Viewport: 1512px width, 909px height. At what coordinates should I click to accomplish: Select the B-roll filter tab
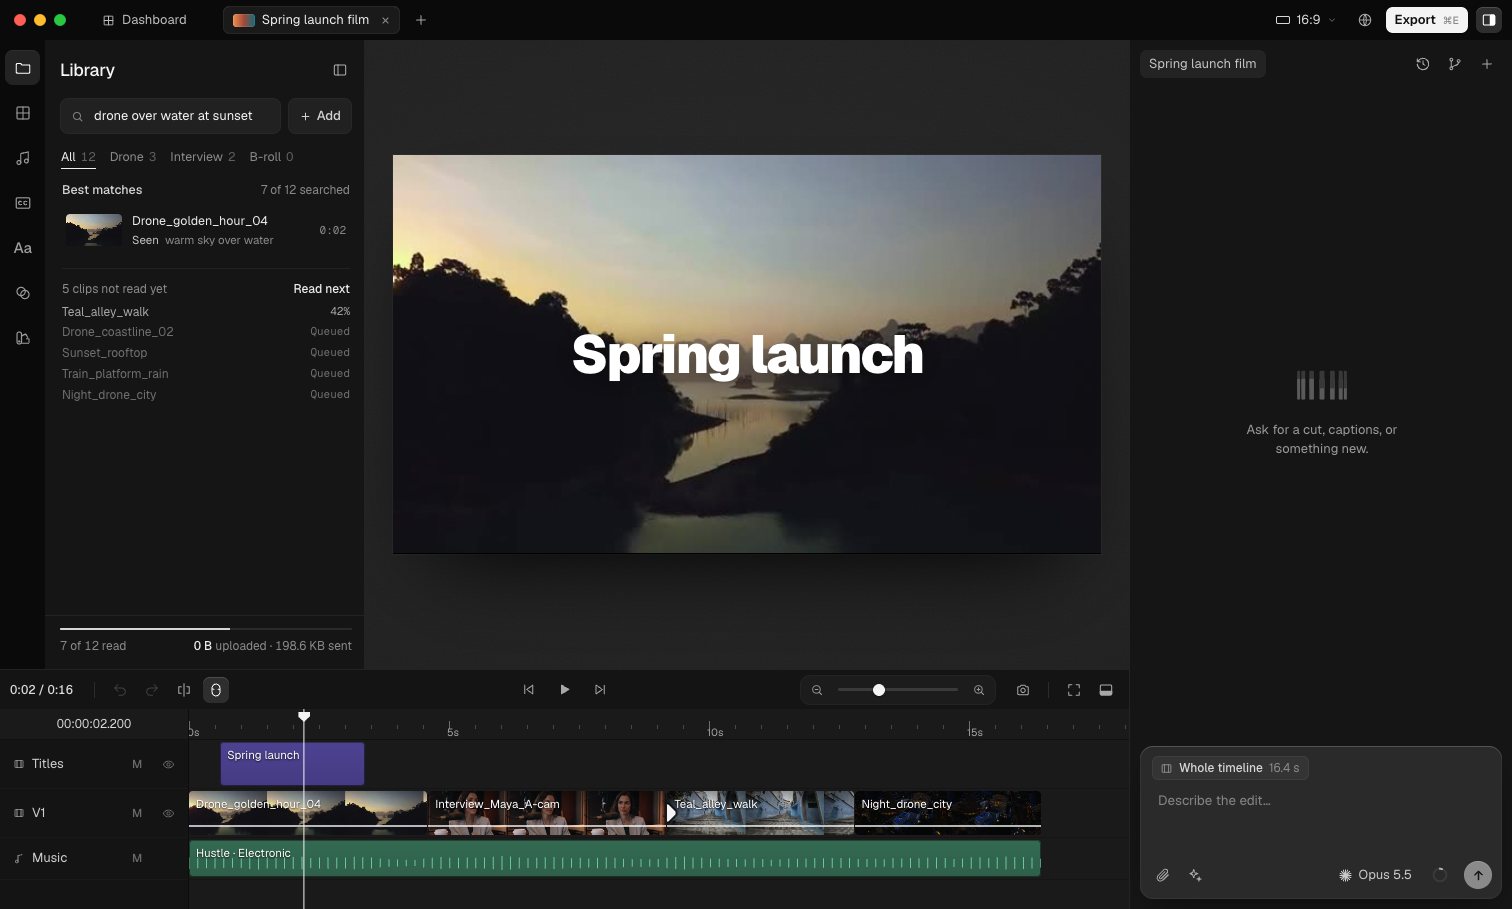tap(272, 157)
